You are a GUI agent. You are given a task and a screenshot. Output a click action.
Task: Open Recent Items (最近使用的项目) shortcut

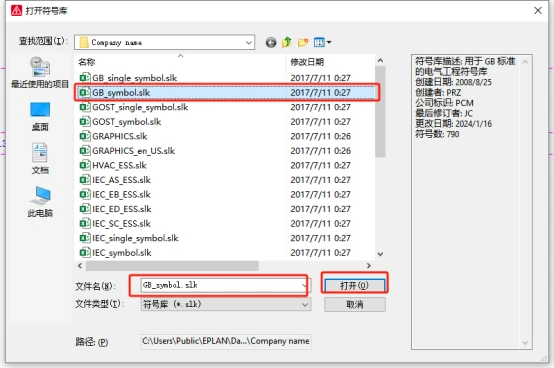coord(40,72)
